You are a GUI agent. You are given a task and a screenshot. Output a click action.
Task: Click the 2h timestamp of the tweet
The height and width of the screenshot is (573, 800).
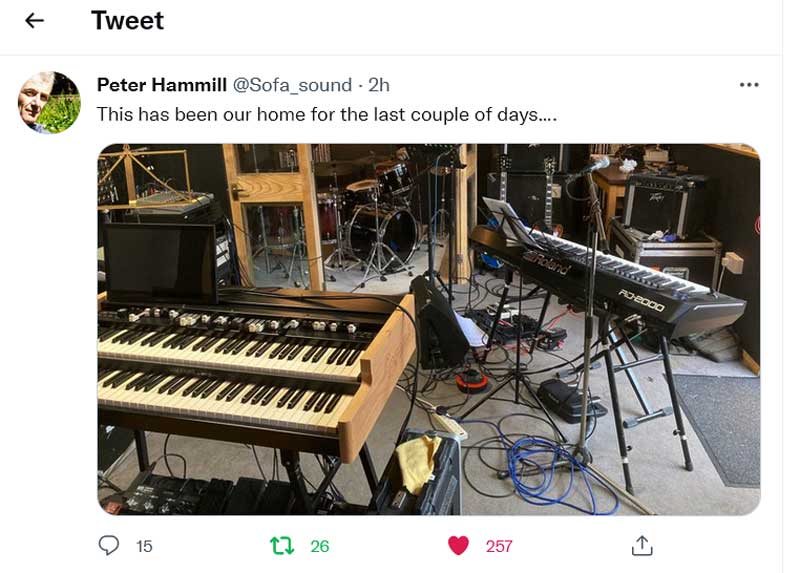click(x=379, y=85)
